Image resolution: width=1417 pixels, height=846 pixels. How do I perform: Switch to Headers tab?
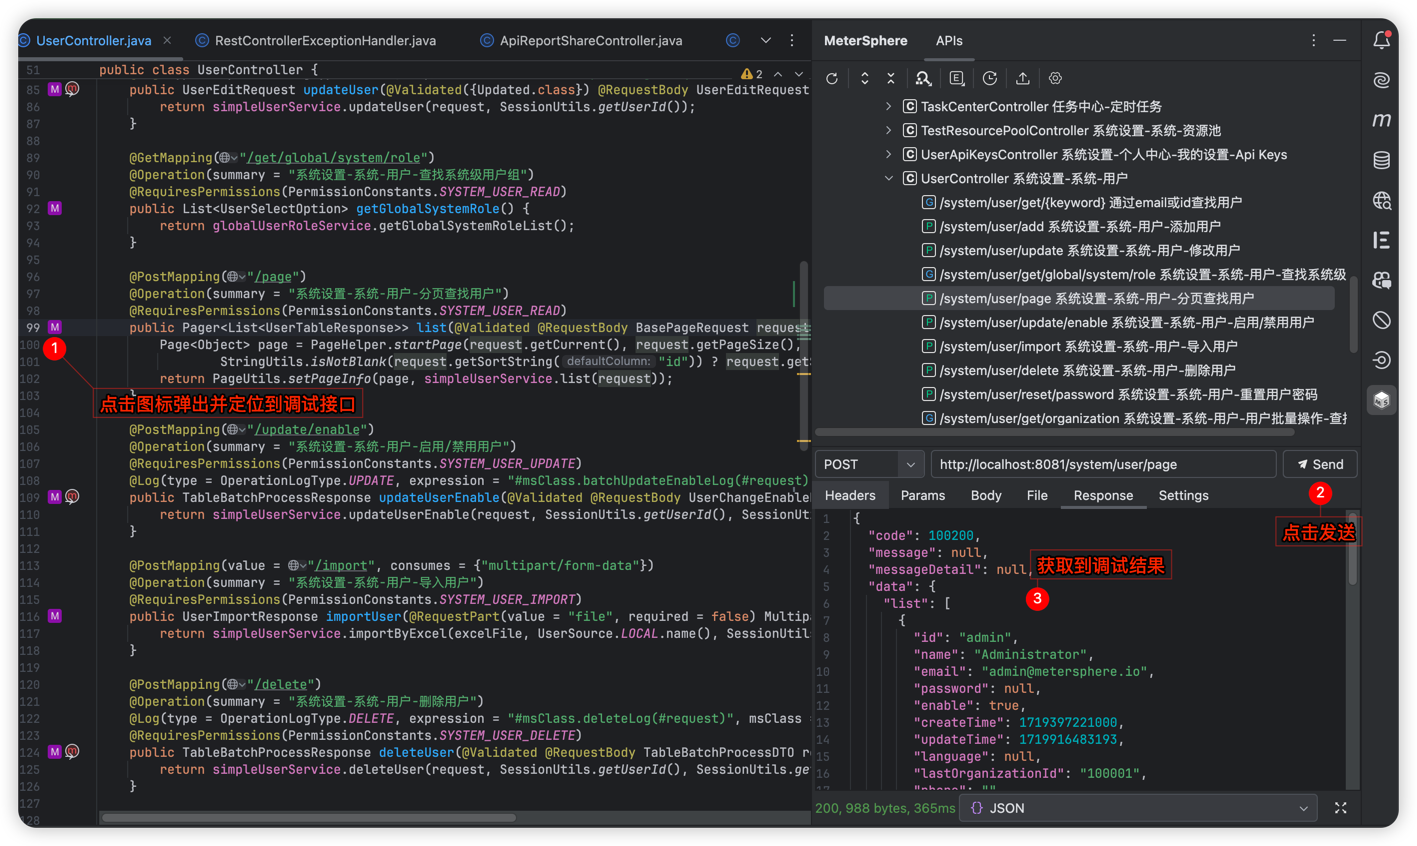[850, 495]
